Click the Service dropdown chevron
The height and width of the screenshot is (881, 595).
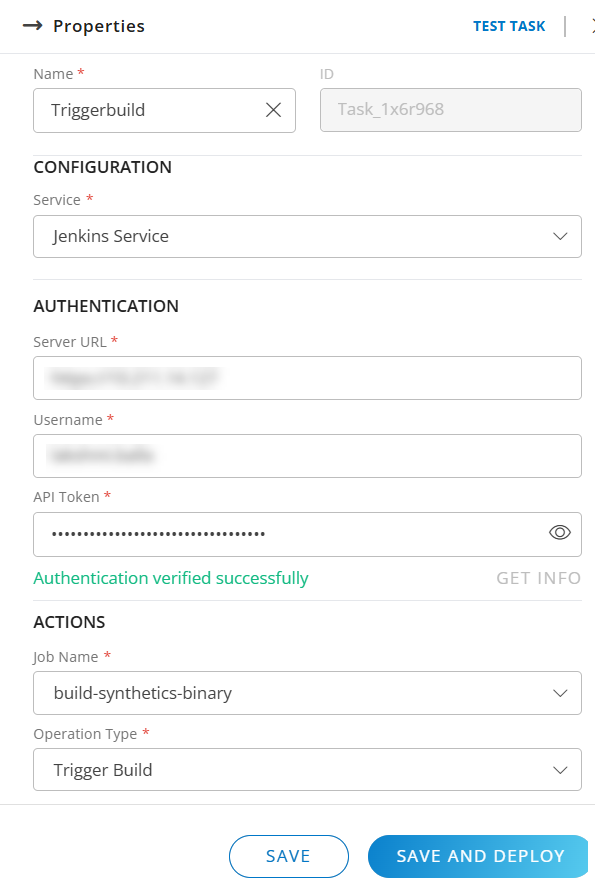(562, 236)
